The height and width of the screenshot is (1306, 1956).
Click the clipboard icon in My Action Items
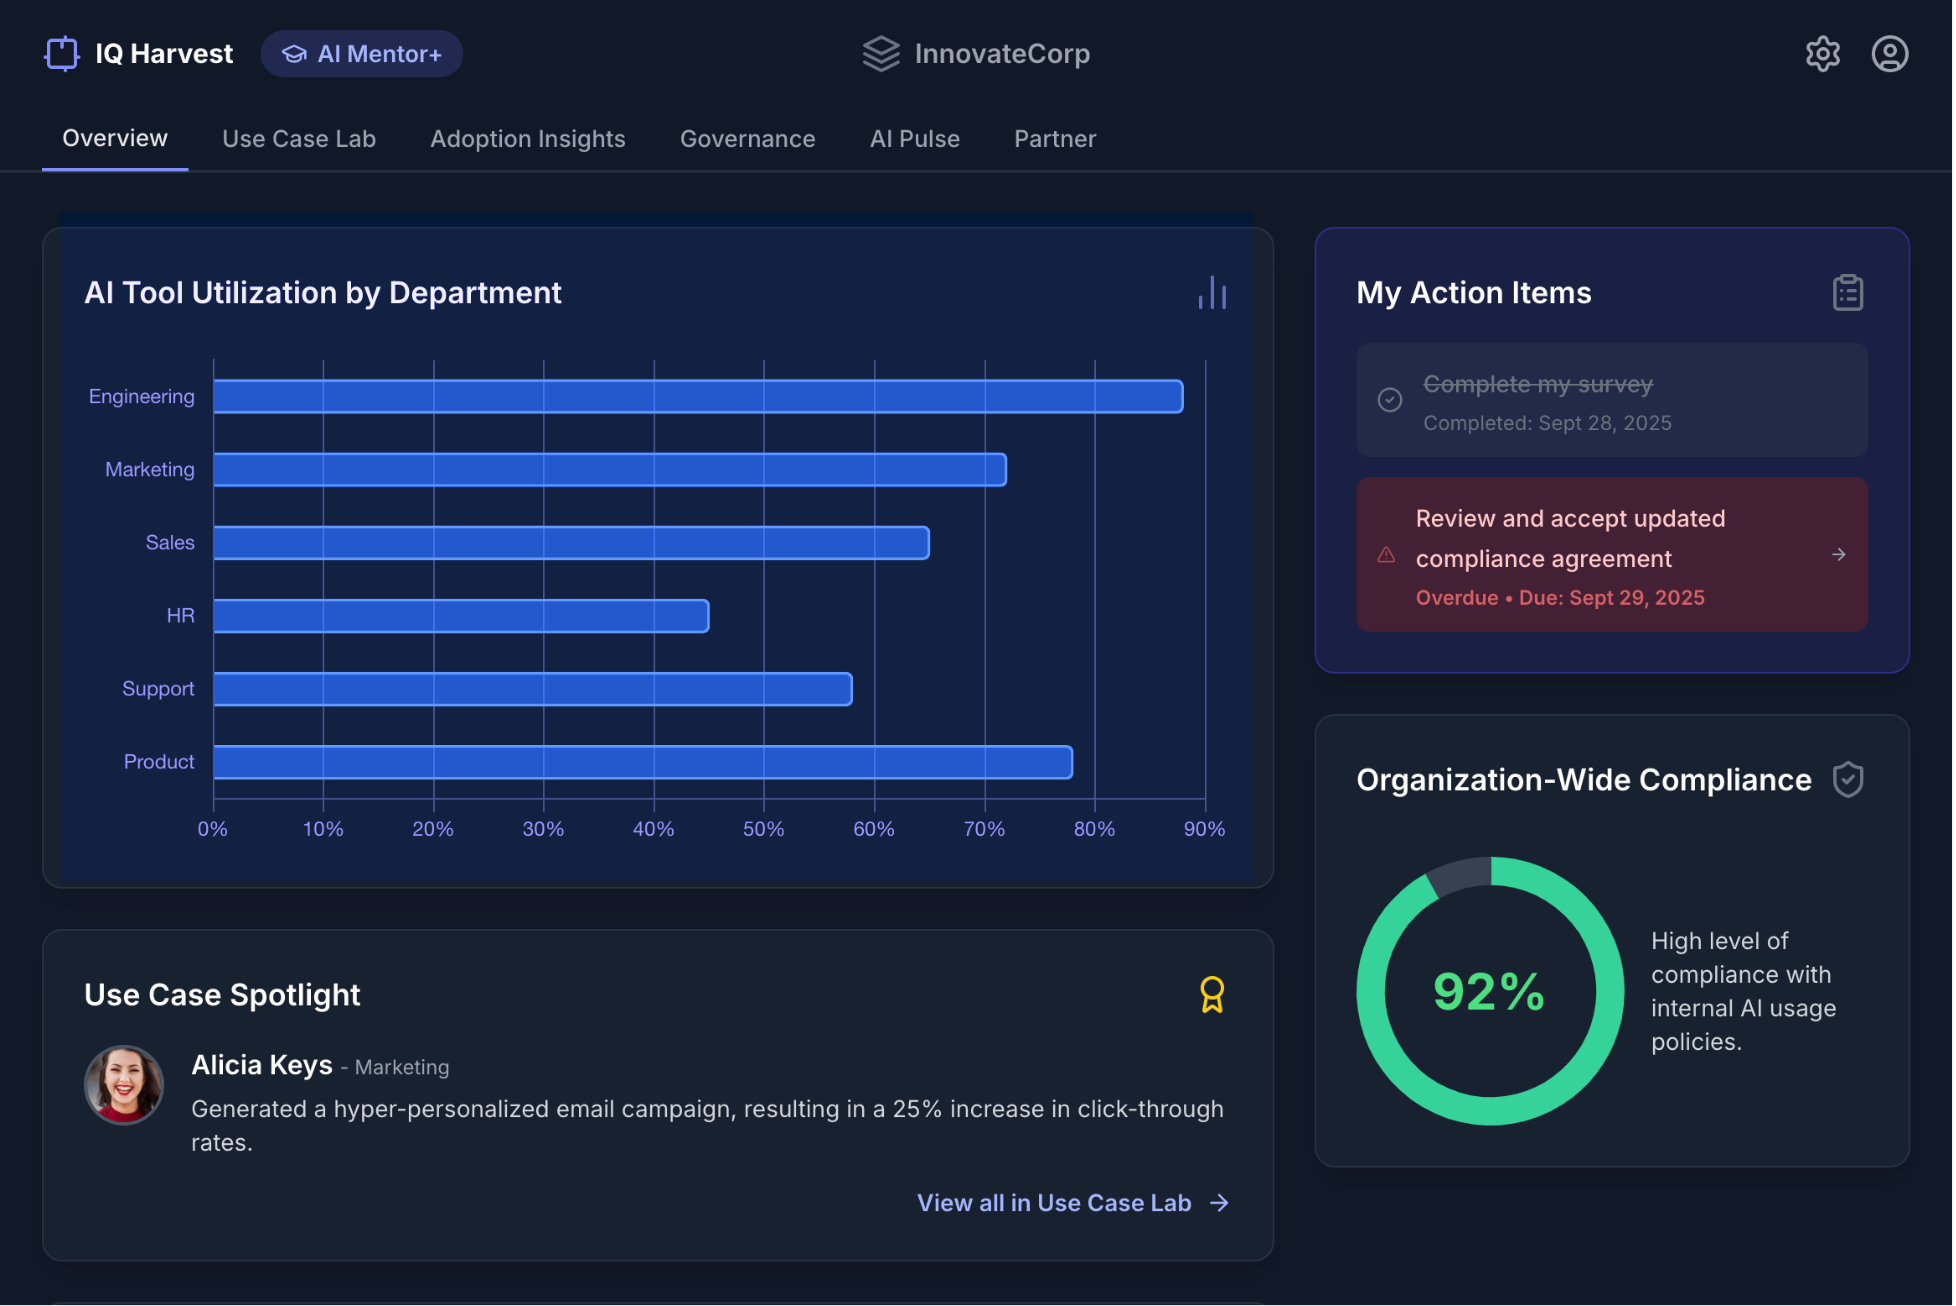click(x=1847, y=293)
